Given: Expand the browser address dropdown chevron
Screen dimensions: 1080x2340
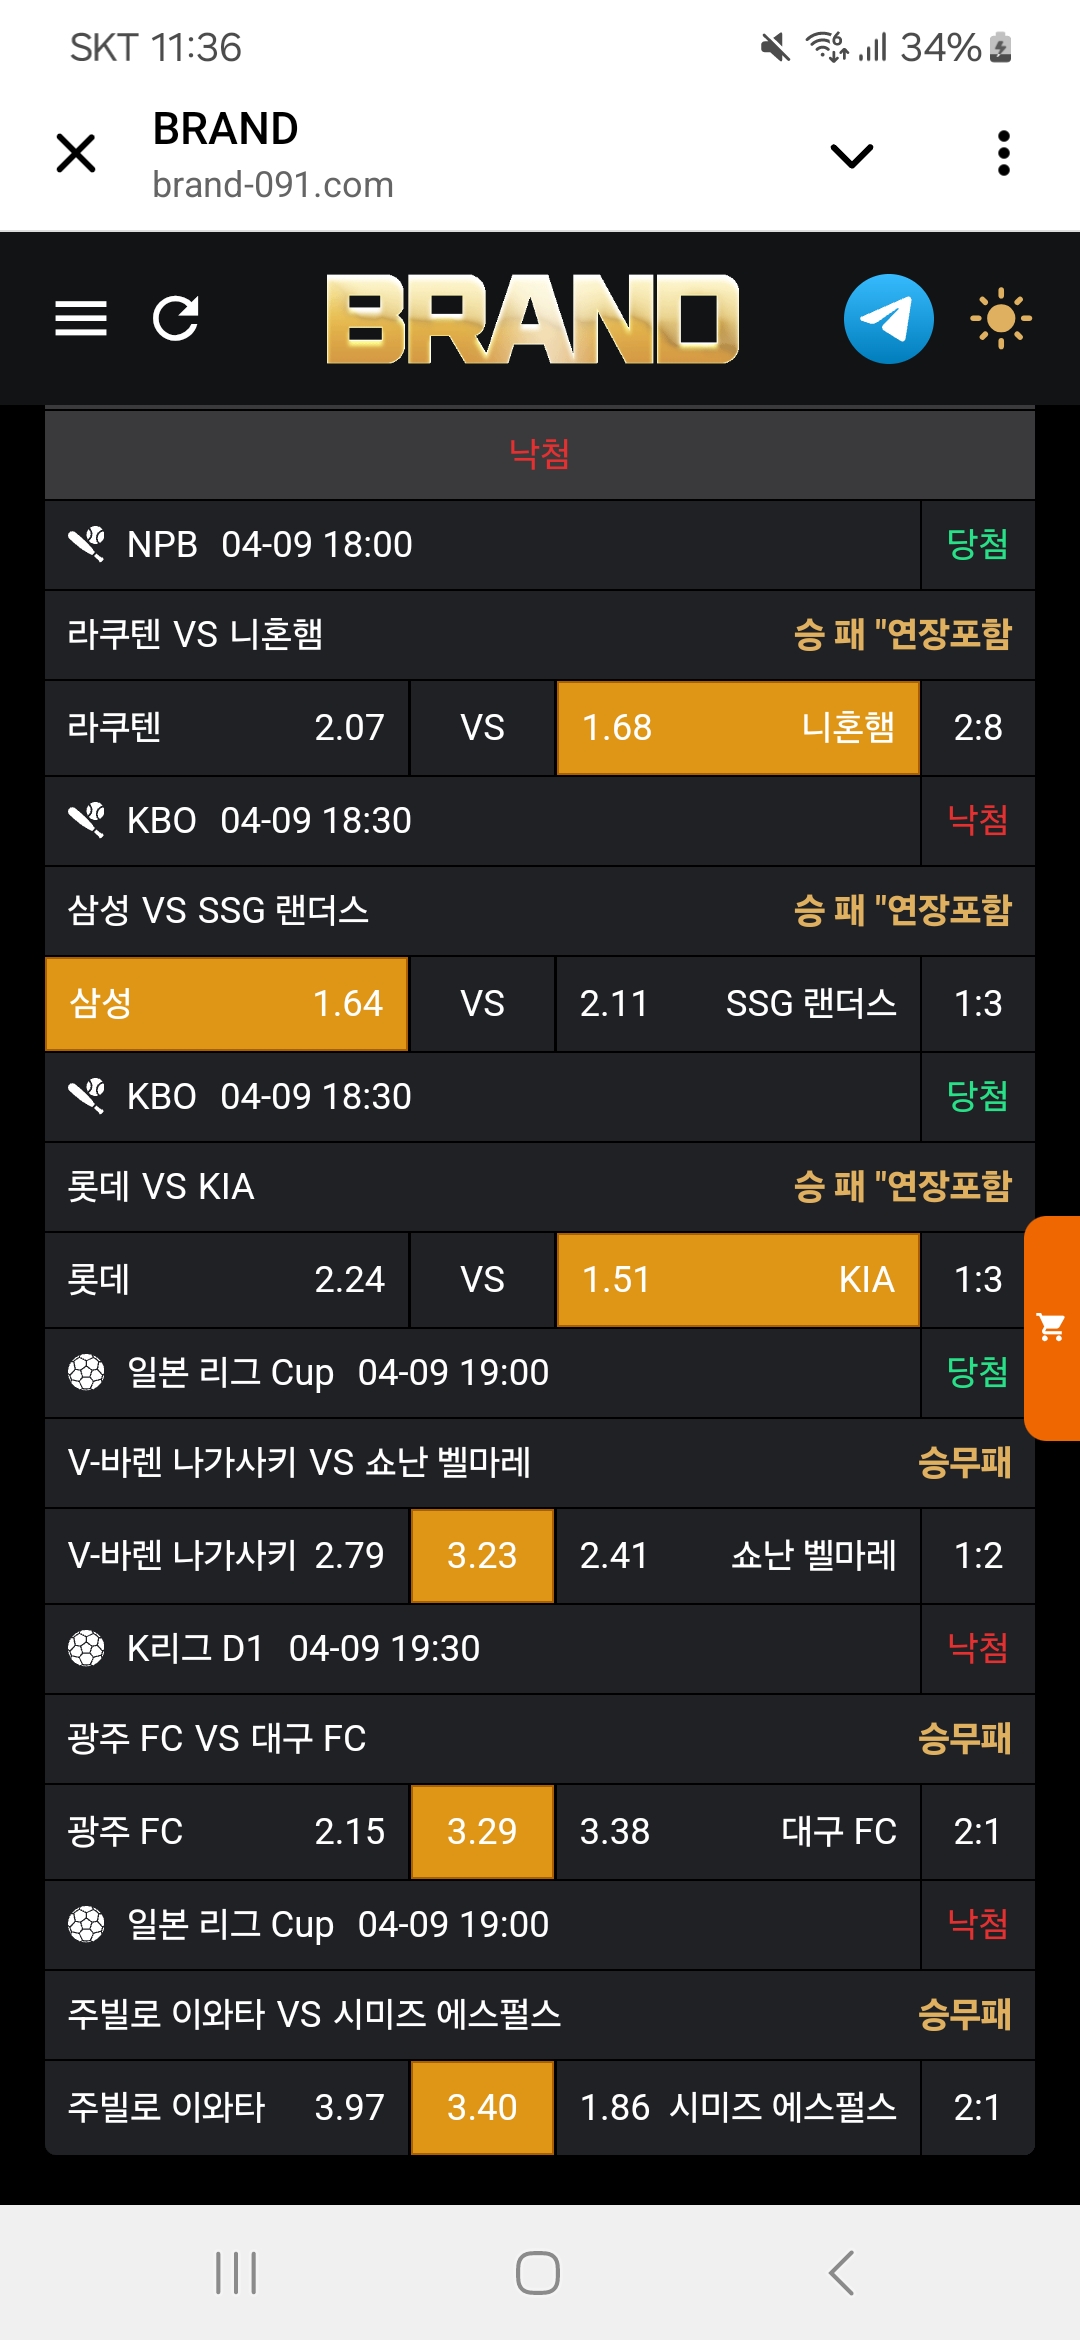Looking at the screenshot, I should coord(852,155).
